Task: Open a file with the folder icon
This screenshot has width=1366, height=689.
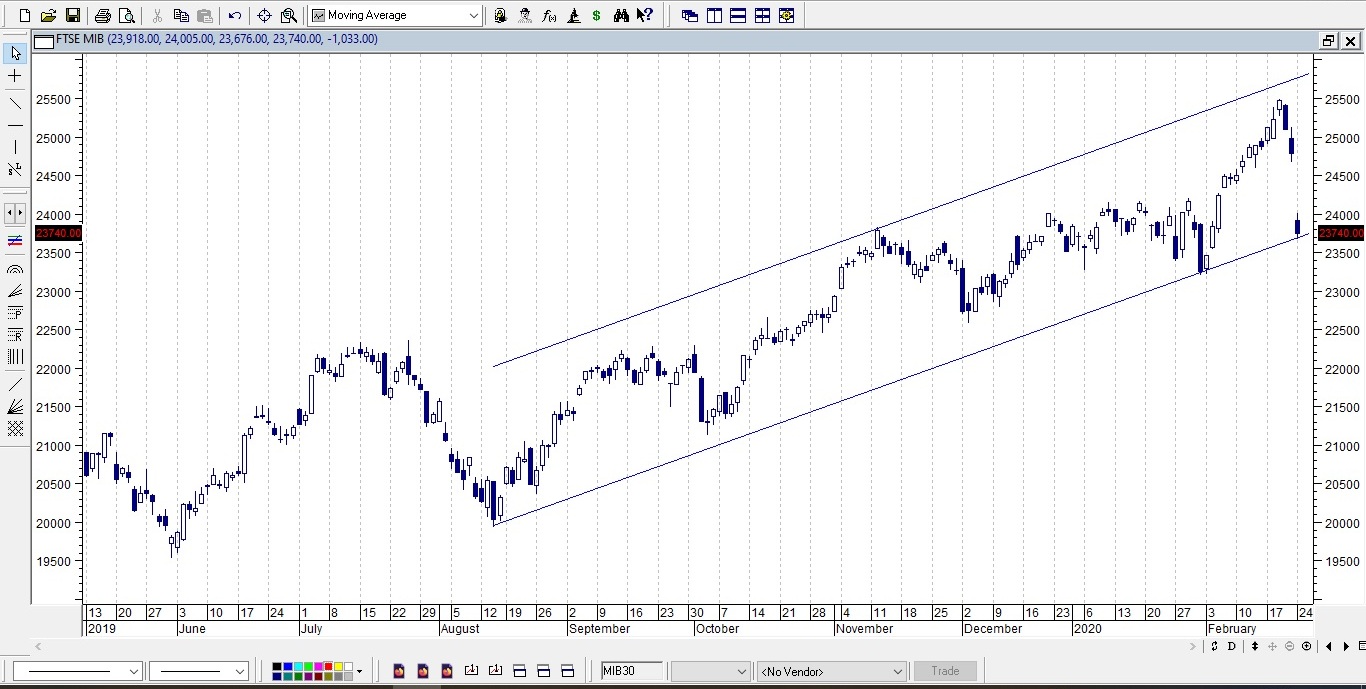Action: click(48, 15)
